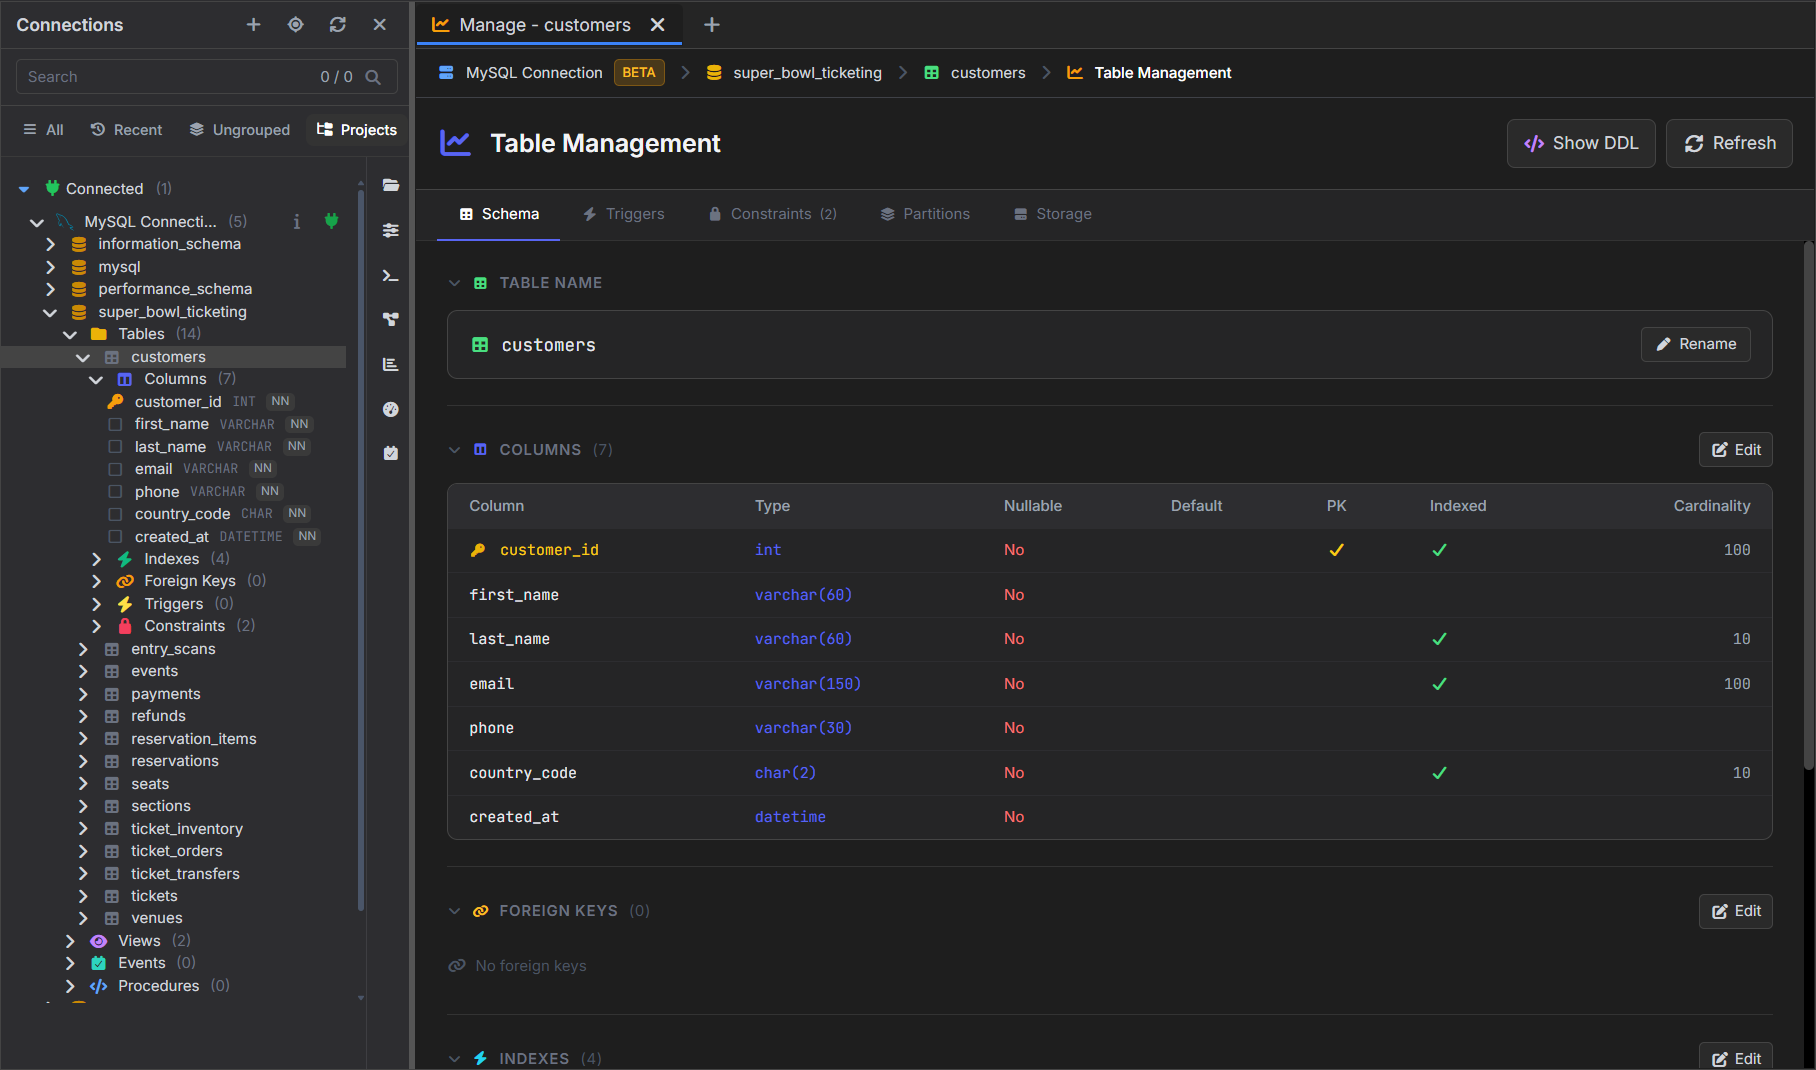The width and height of the screenshot is (1816, 1070).
Task: Expand the entry_scans table
Action: click(83, 649)
